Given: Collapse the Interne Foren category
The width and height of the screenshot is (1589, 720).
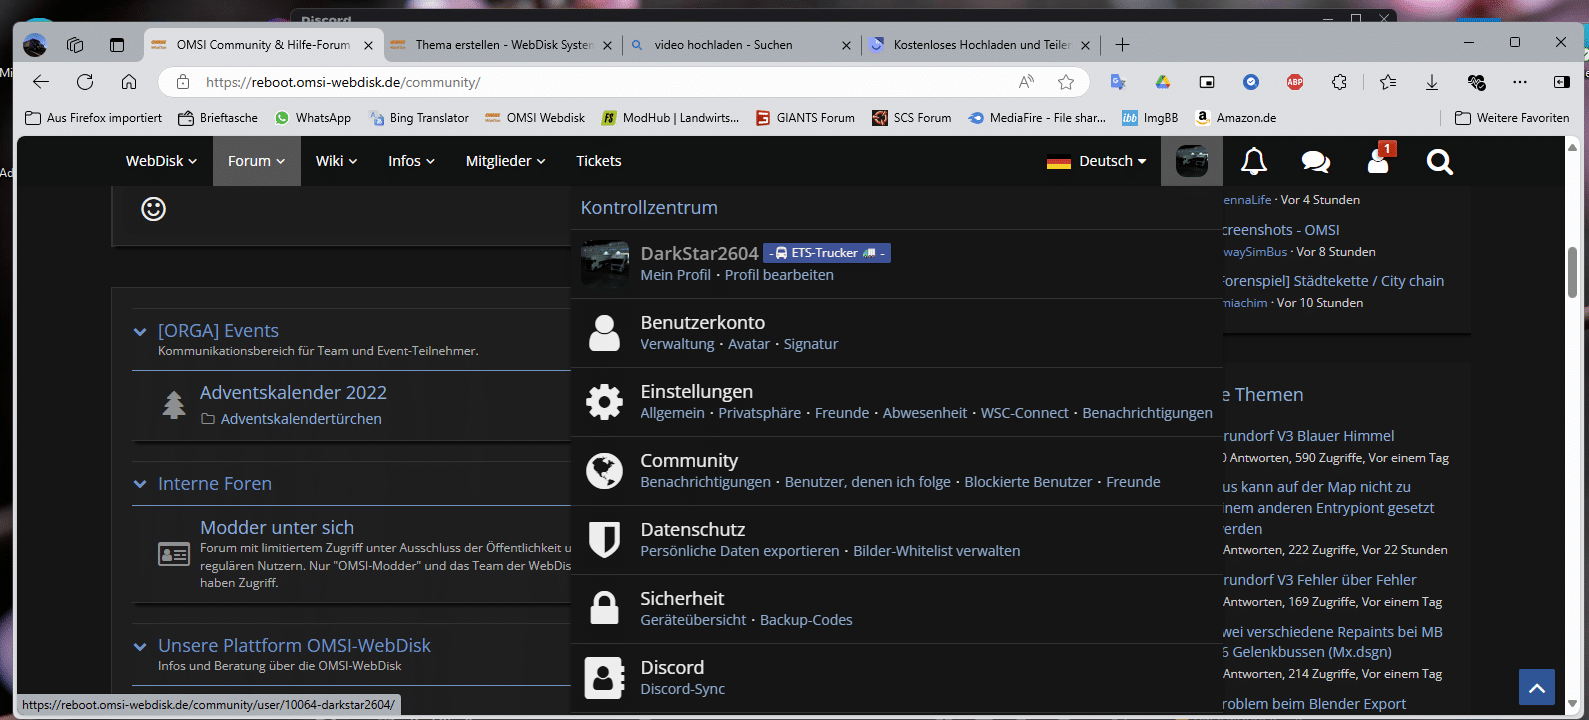Looking at the screenshot, I should pyautogui.click(x=140, y=485).
